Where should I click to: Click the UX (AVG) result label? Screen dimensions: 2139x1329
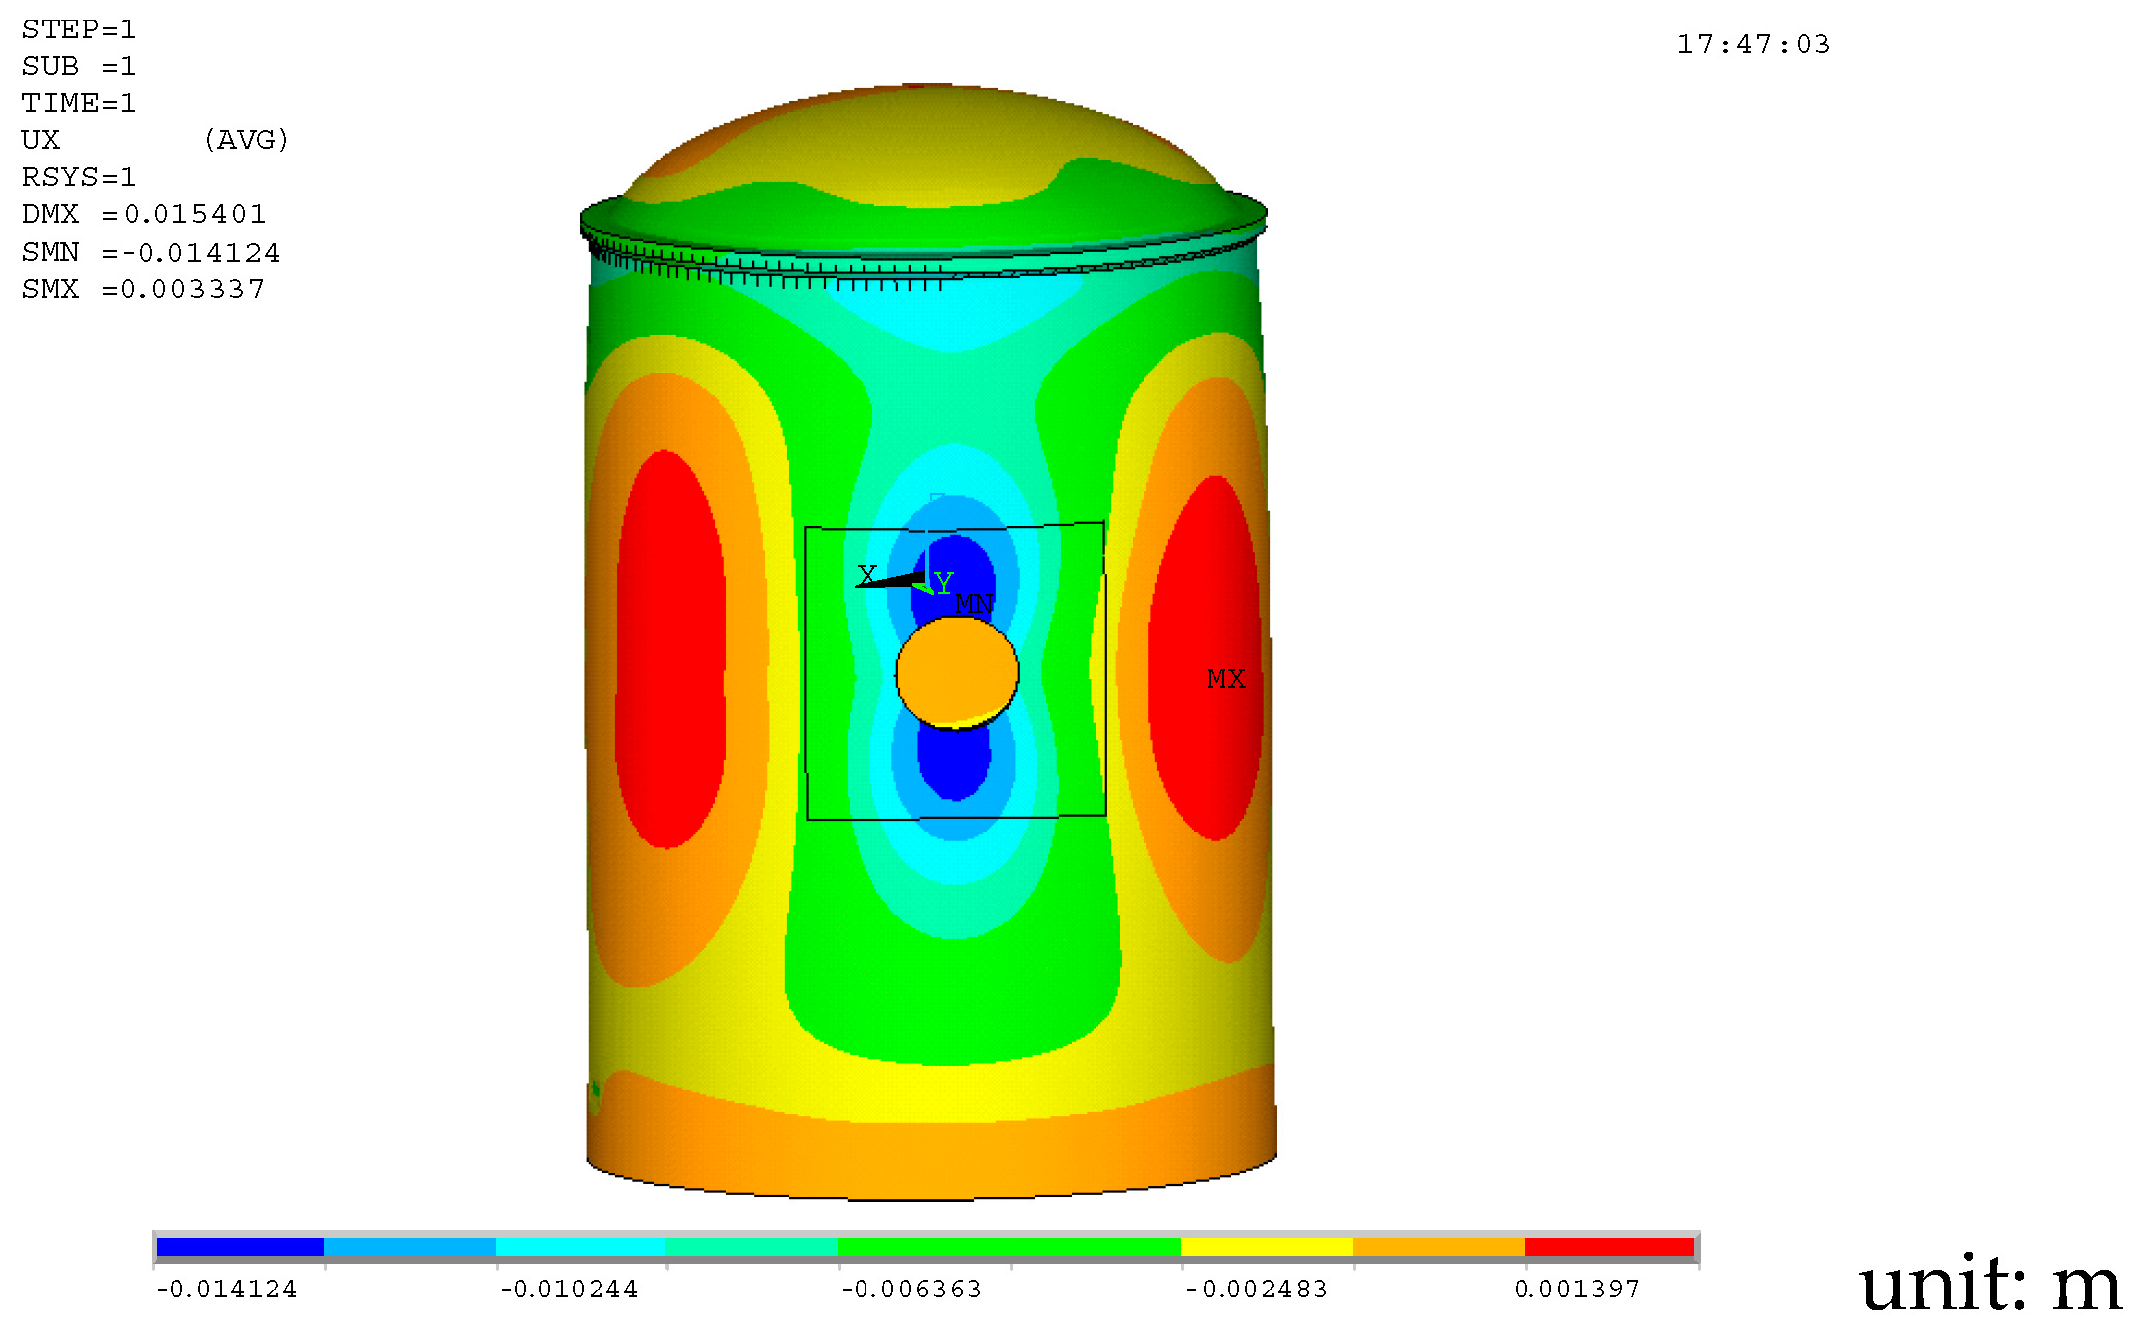[155, 140]
